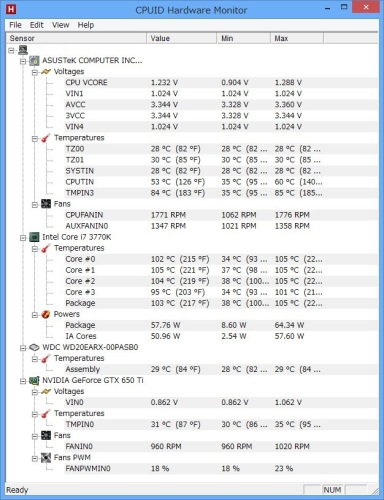384x500 pixels.
Task: Select the Core #1 temperature row
Action: [x=221, y=270]
